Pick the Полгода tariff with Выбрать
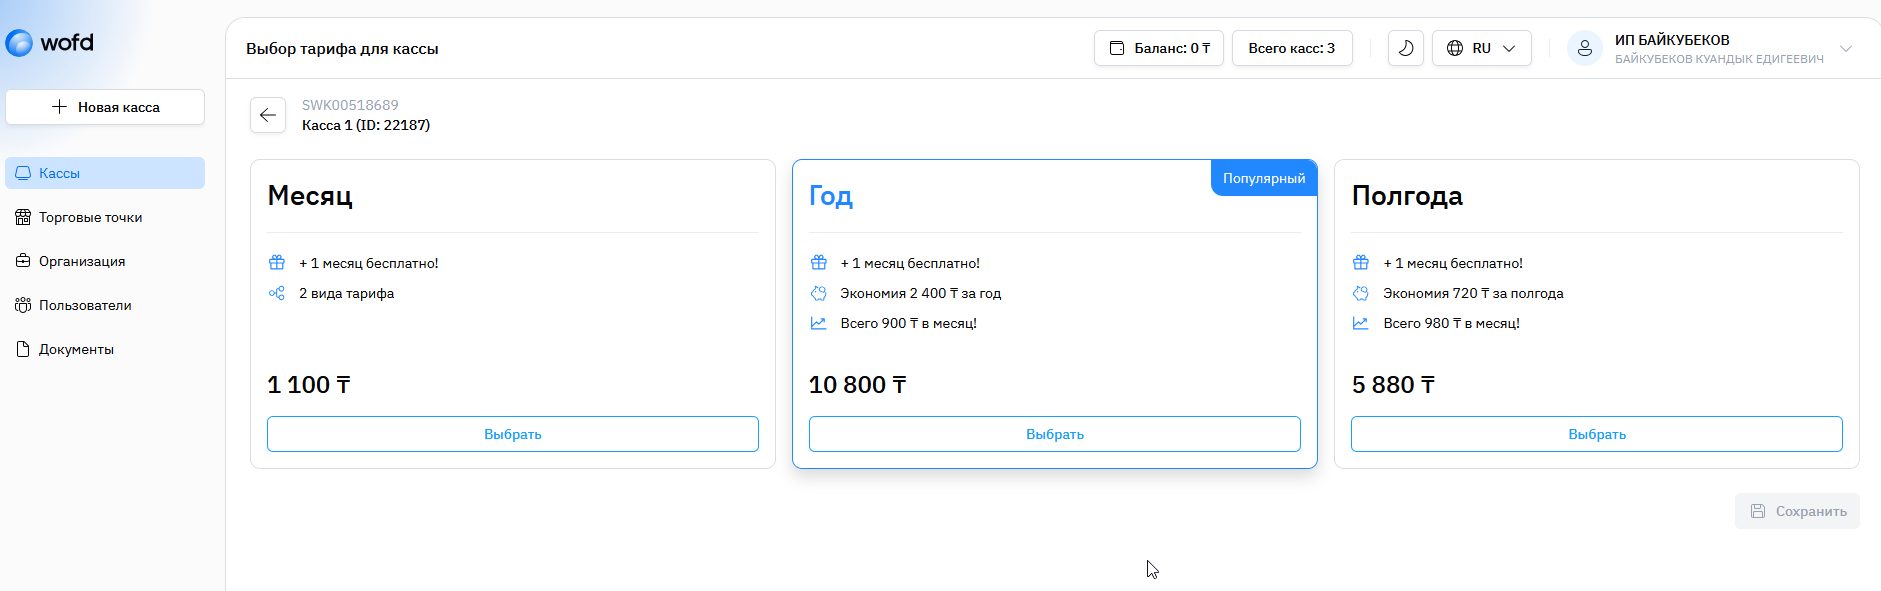The image size is (1881, 591). pyautogui.click(x=1596, y=434)
